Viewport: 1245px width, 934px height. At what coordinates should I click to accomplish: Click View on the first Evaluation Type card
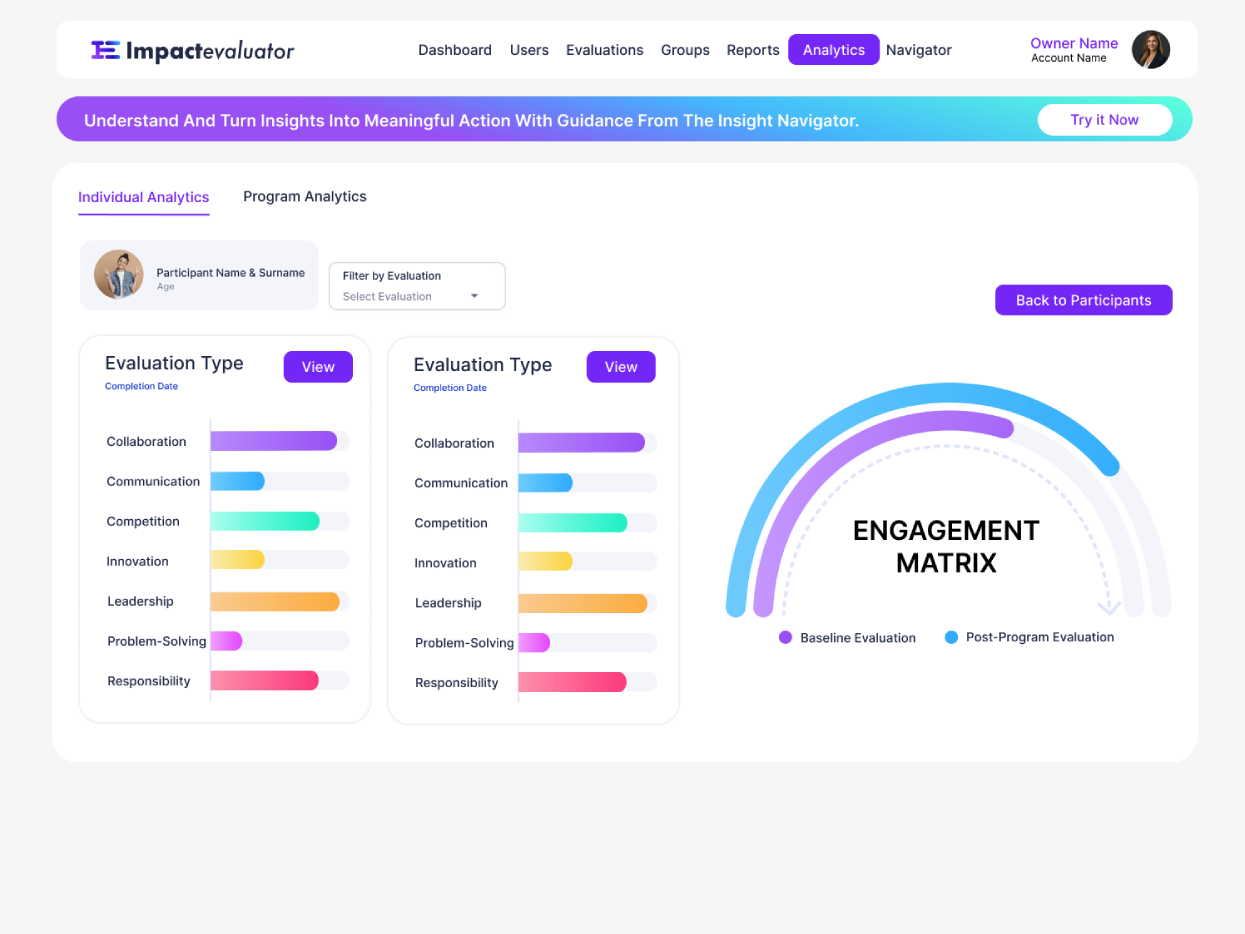coord(318,367)
